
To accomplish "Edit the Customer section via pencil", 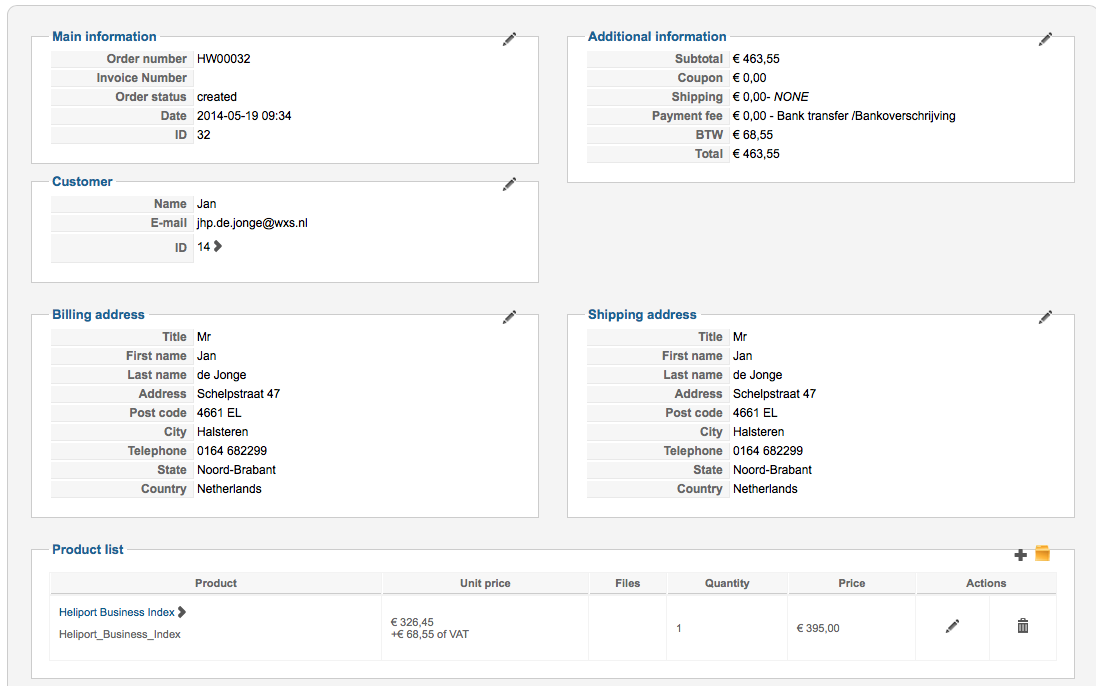I will click(x=509, y=184).
